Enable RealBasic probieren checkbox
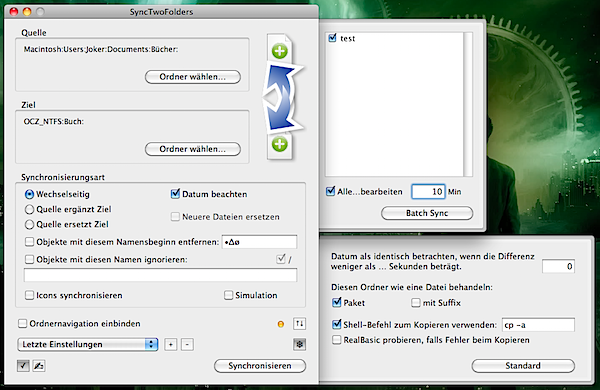Screen dimensions: 600x390 pos(337,340)
